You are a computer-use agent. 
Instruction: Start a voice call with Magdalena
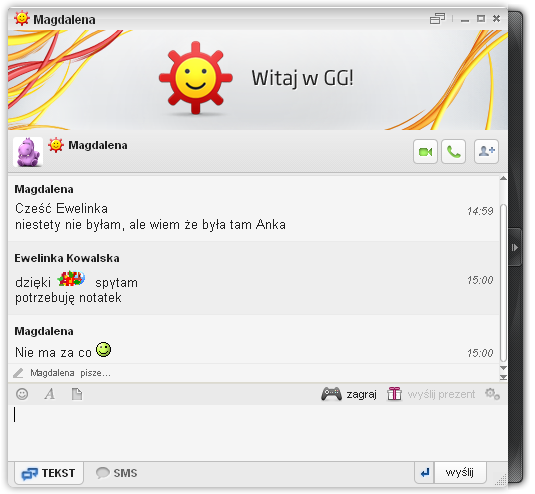coord(453,152)
